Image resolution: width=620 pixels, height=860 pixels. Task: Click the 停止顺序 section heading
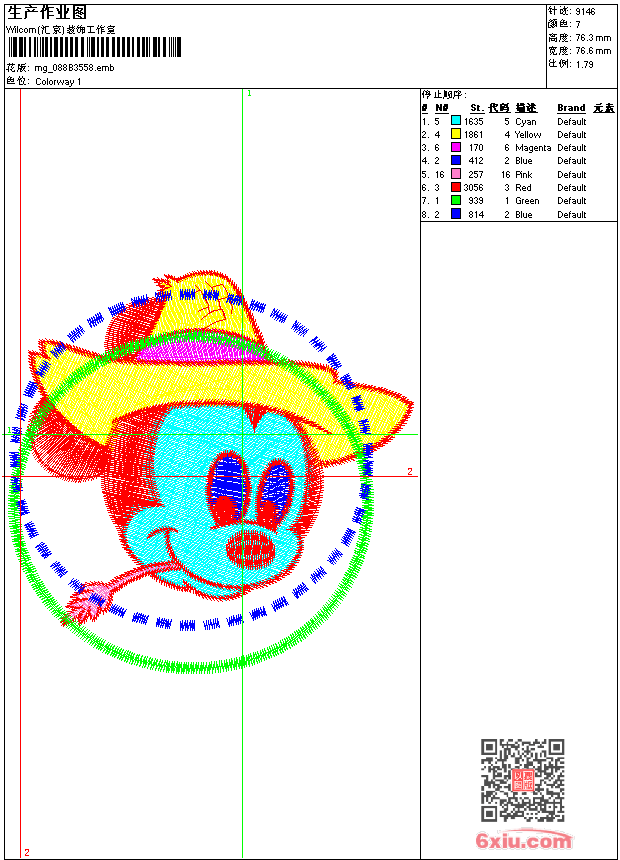click(x=444, y=95)
